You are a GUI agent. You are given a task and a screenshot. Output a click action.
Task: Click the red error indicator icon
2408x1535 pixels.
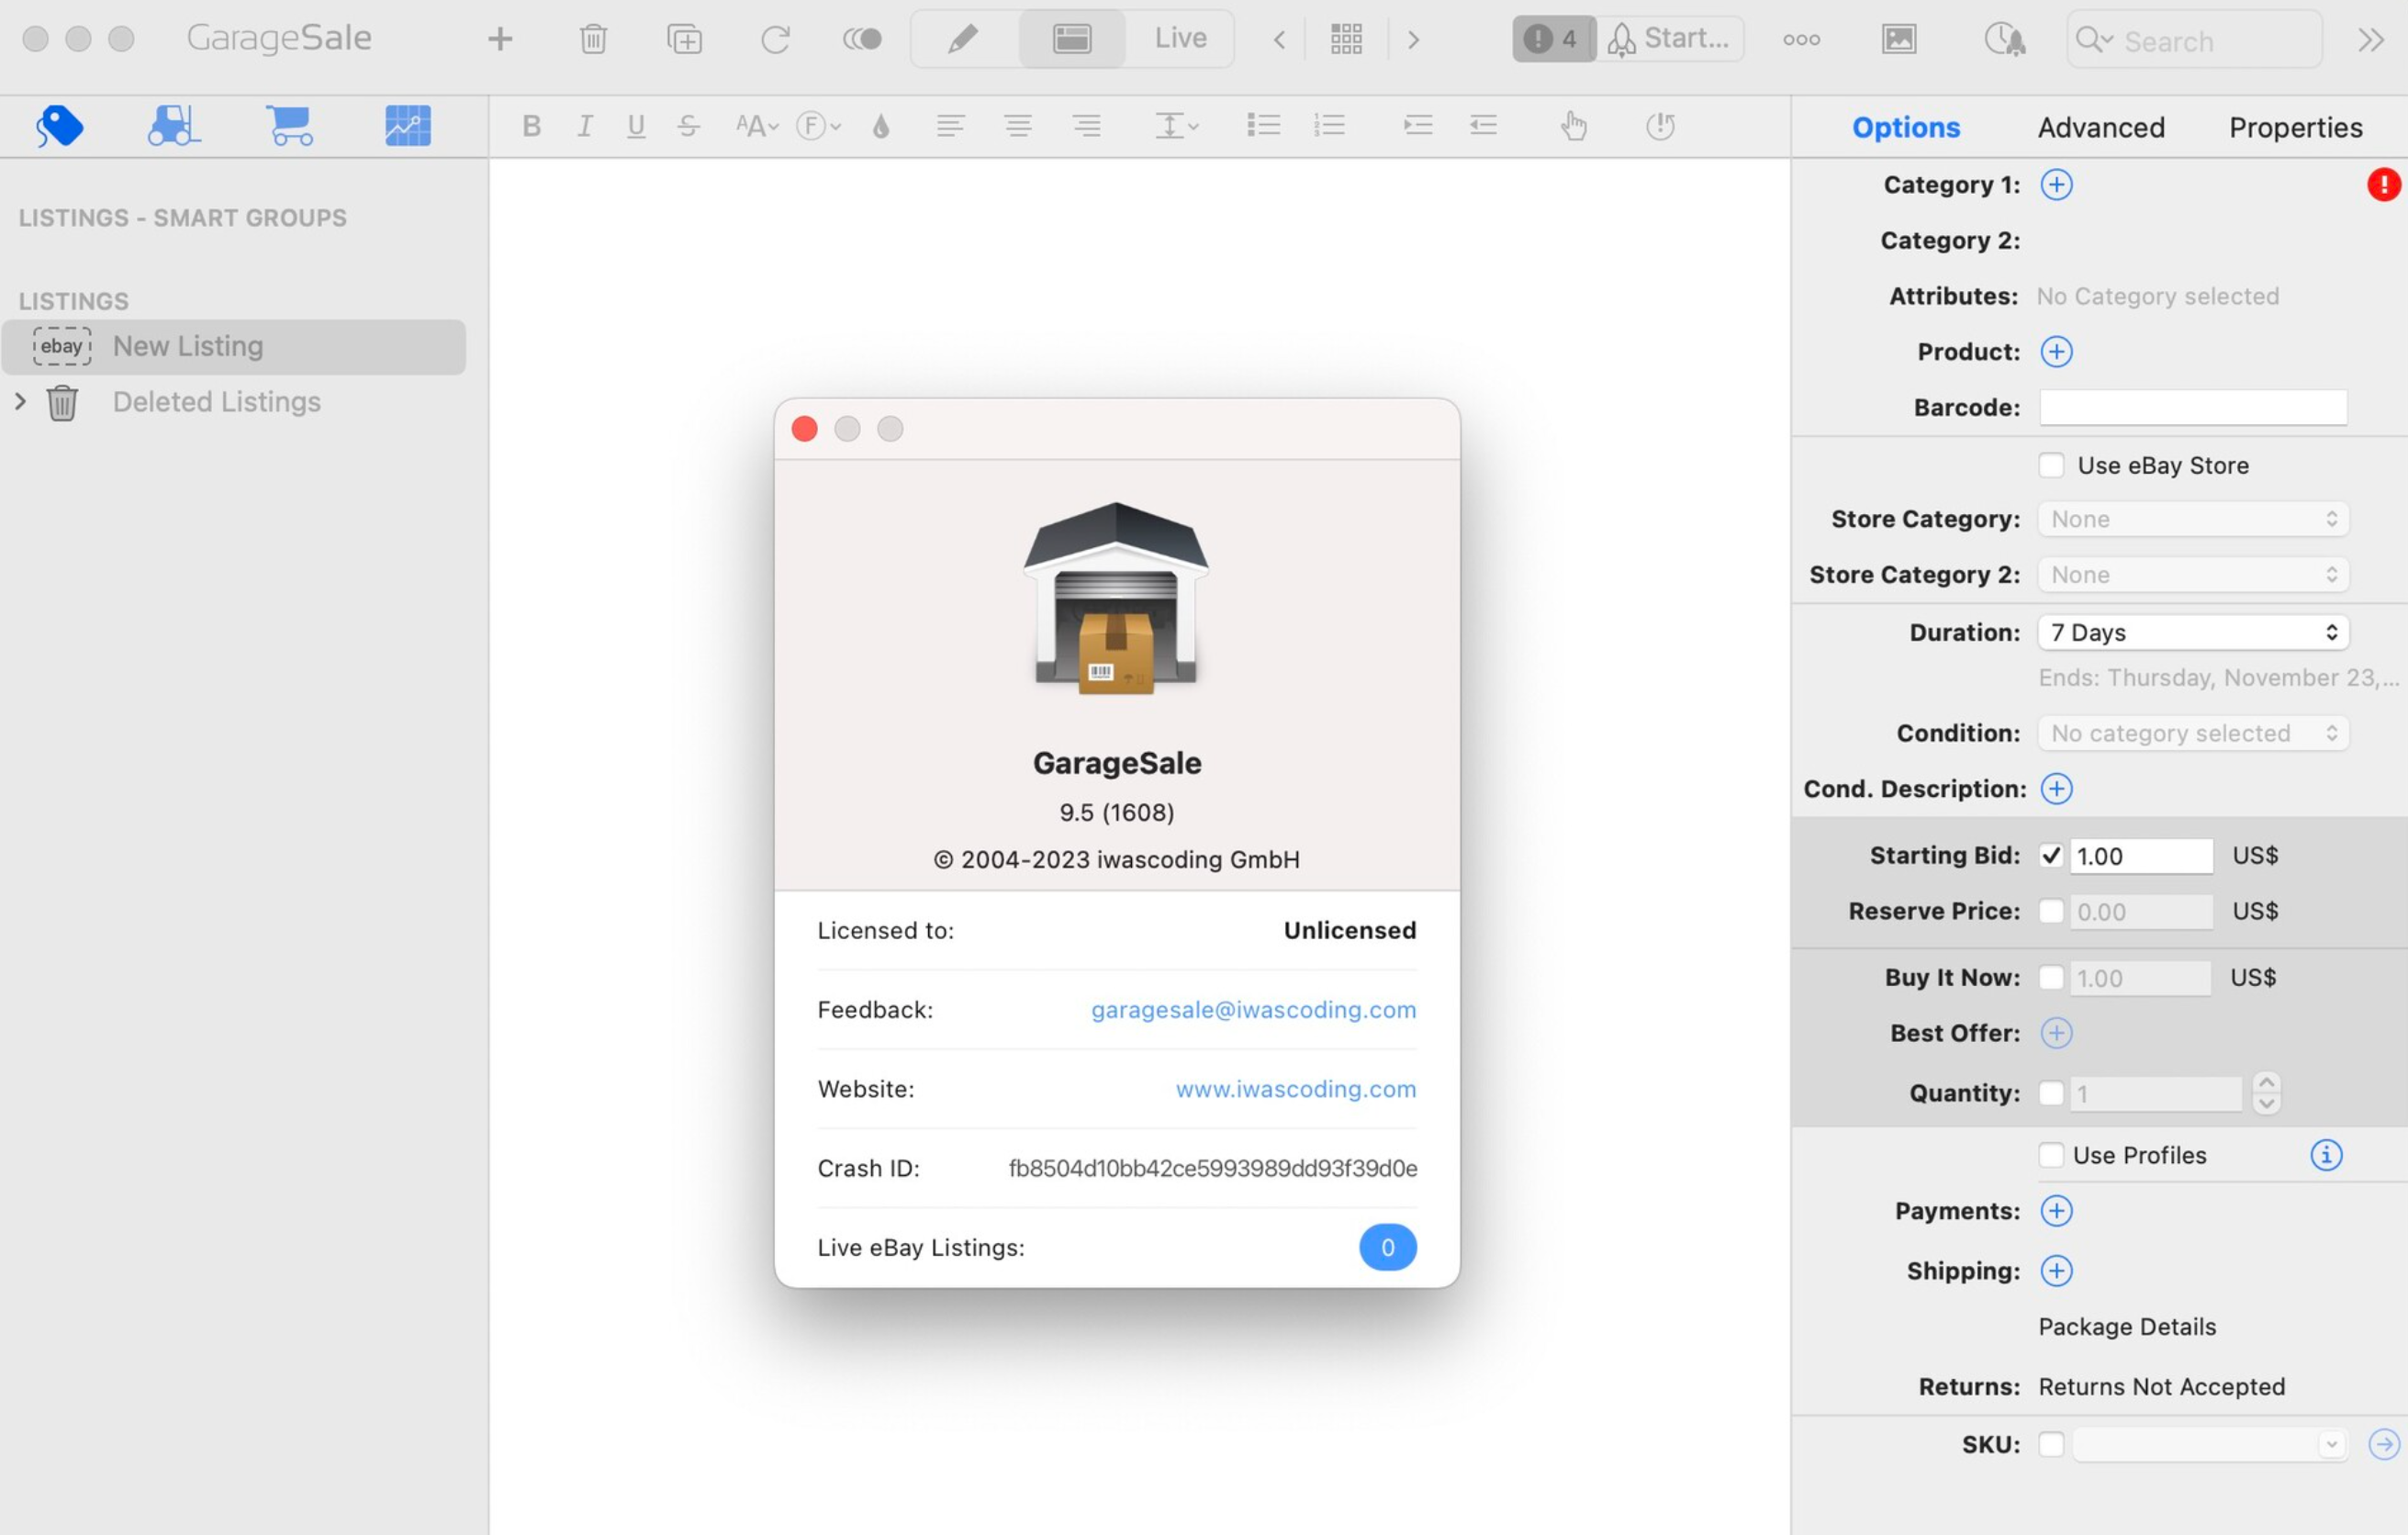2384,184
